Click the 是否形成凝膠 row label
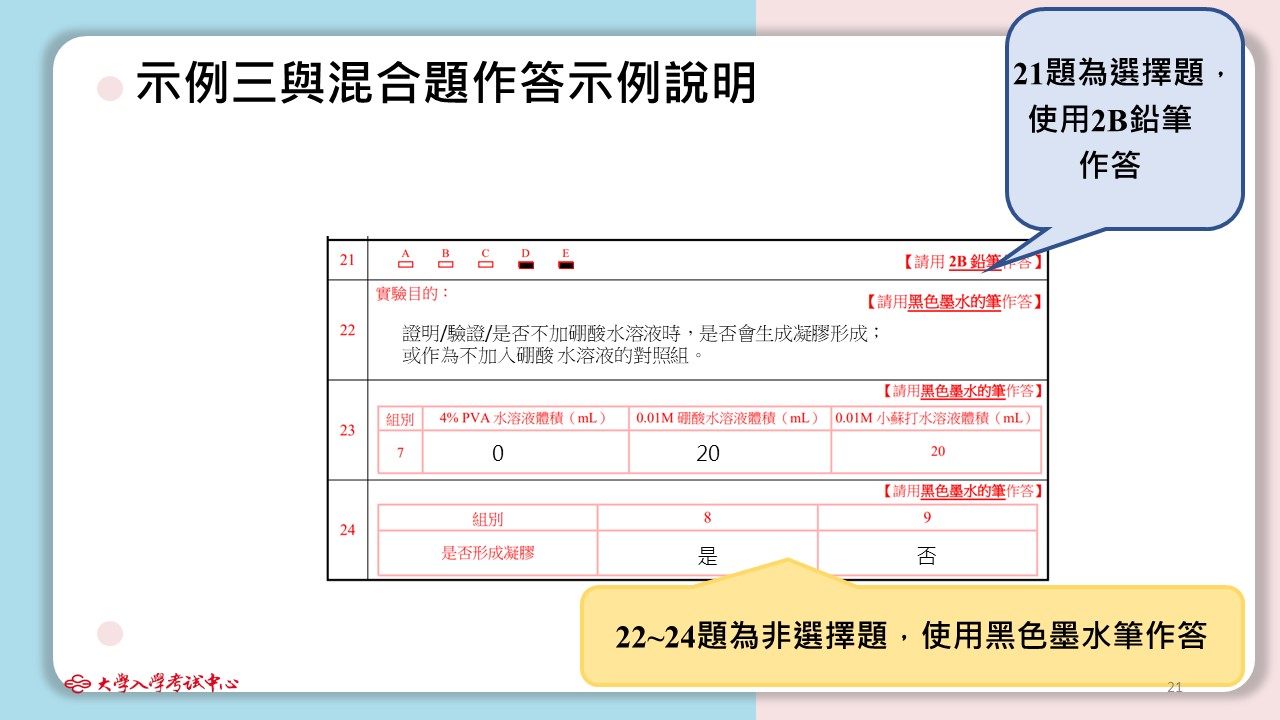Viewport: 1280px width, 720px height. (x=488, y=552)
